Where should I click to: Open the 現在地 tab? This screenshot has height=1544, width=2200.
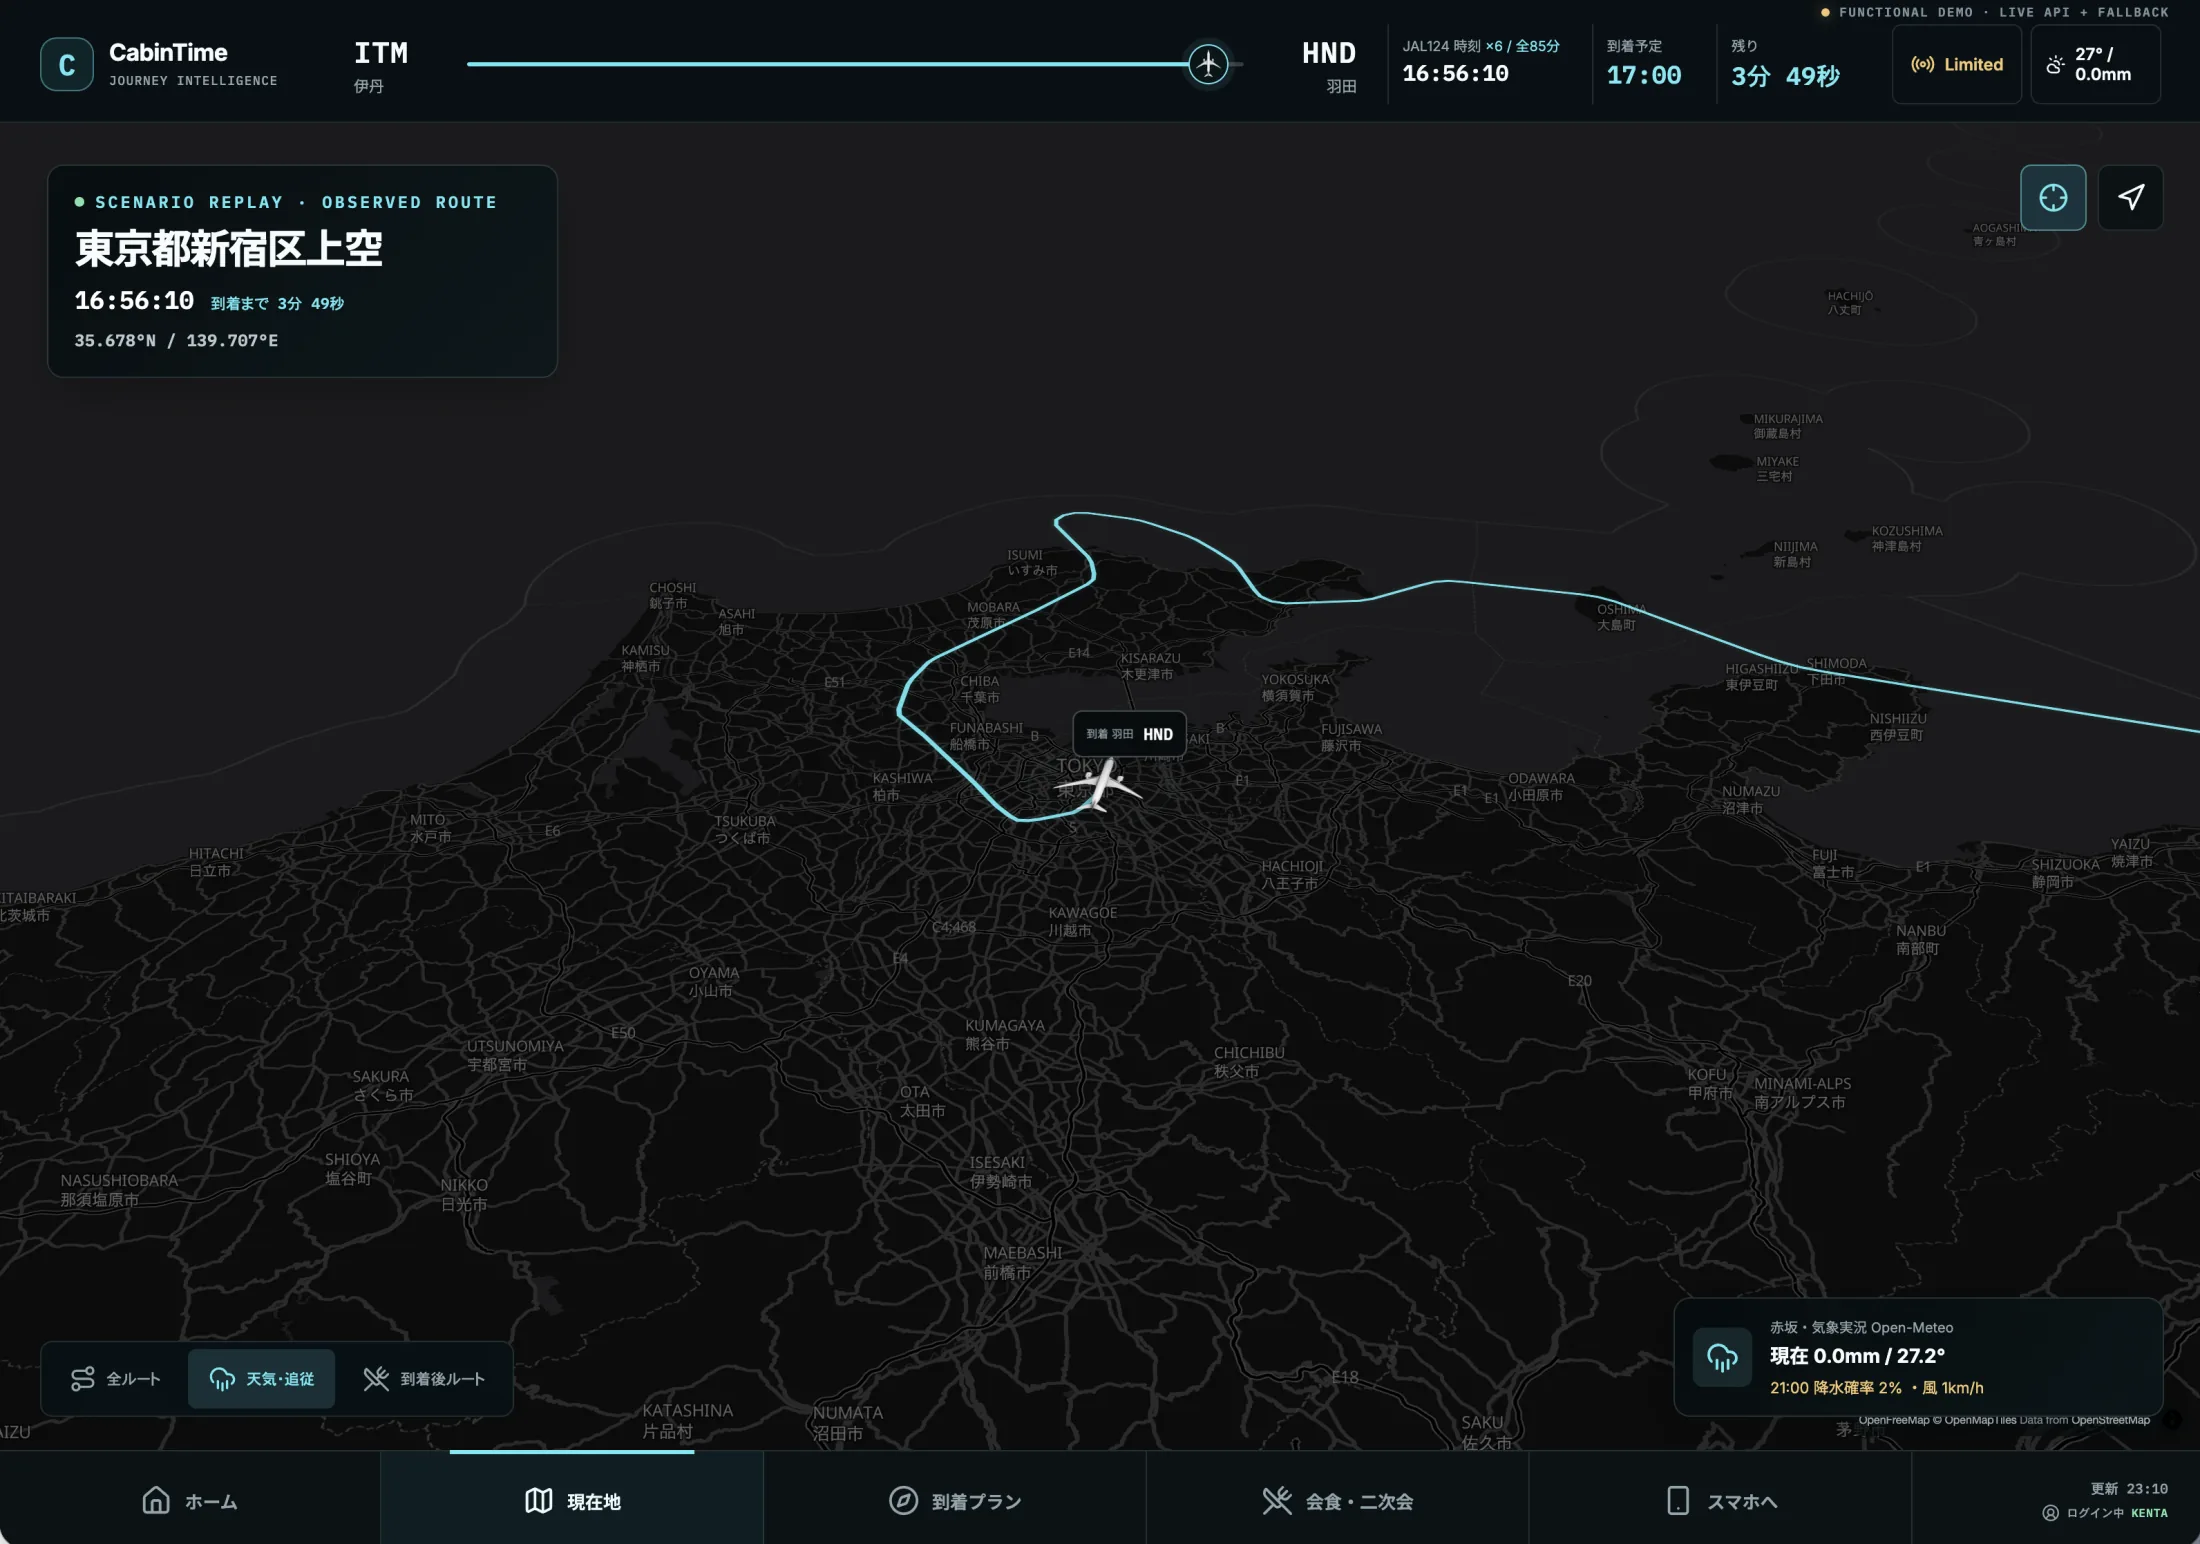pos(572,1500)
